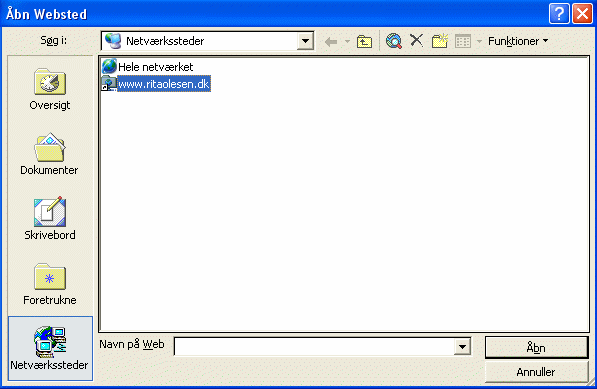Select www.ritaolesen.dk entry
Screen dimensions: 597x389
(164, 84)
